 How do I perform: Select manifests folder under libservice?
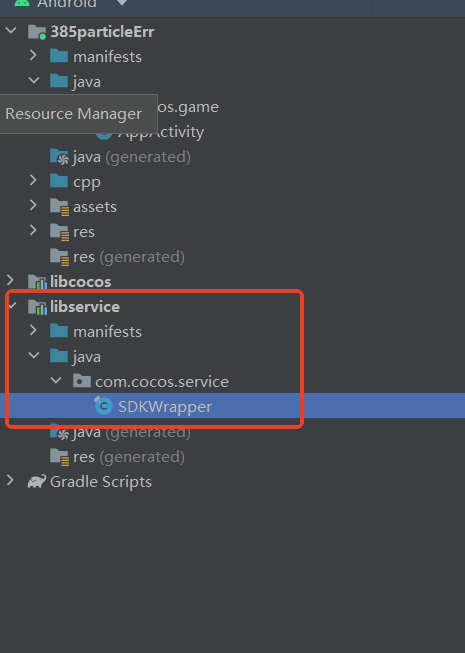(107, 332)
